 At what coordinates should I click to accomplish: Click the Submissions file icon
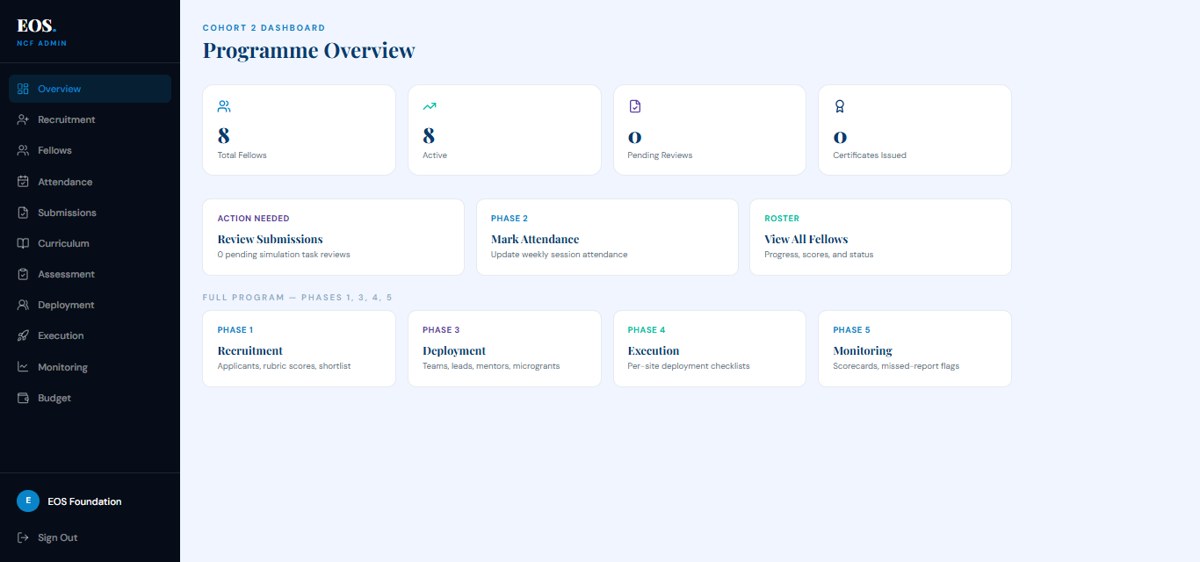point(23,213)
